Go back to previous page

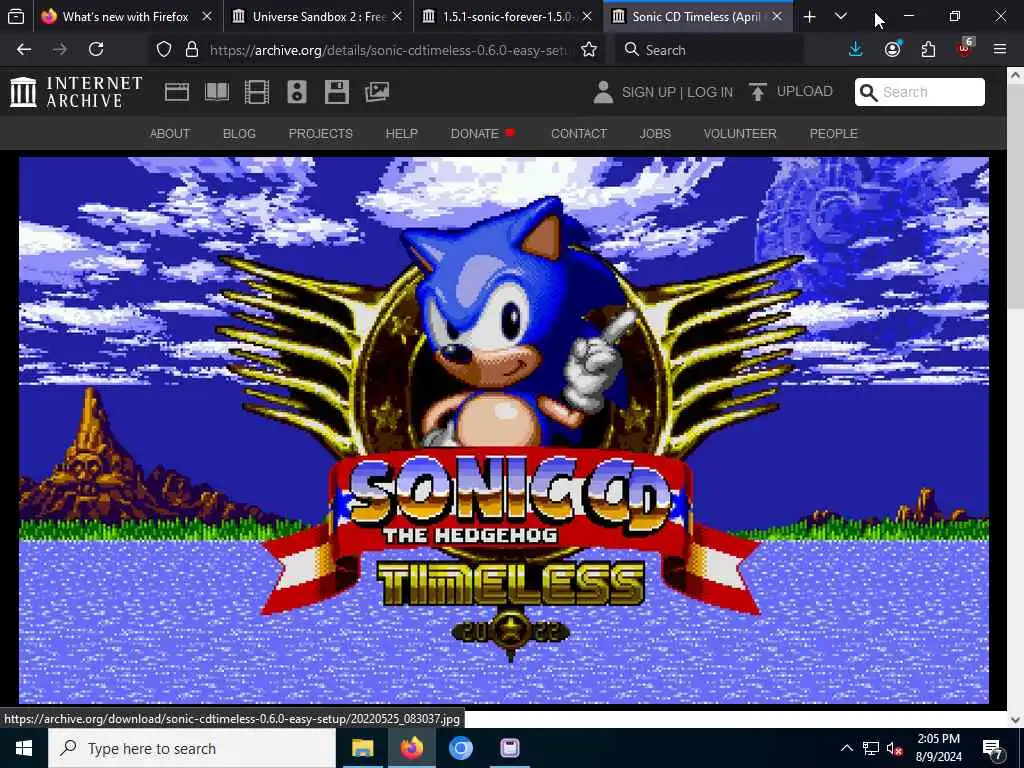click(x=24, y=49)
